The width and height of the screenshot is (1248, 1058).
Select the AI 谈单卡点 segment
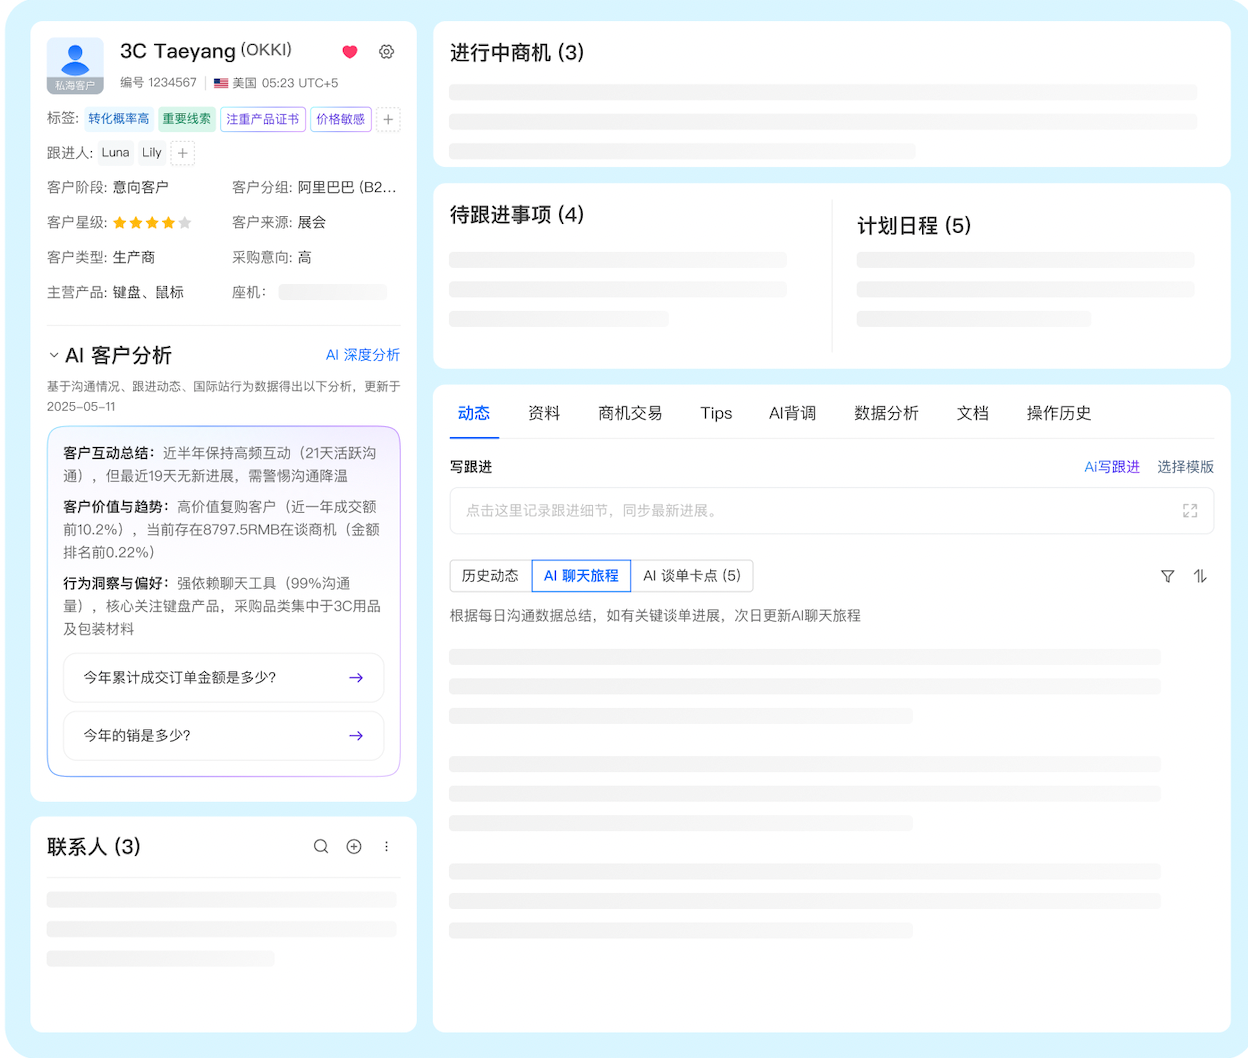(692, 576)
